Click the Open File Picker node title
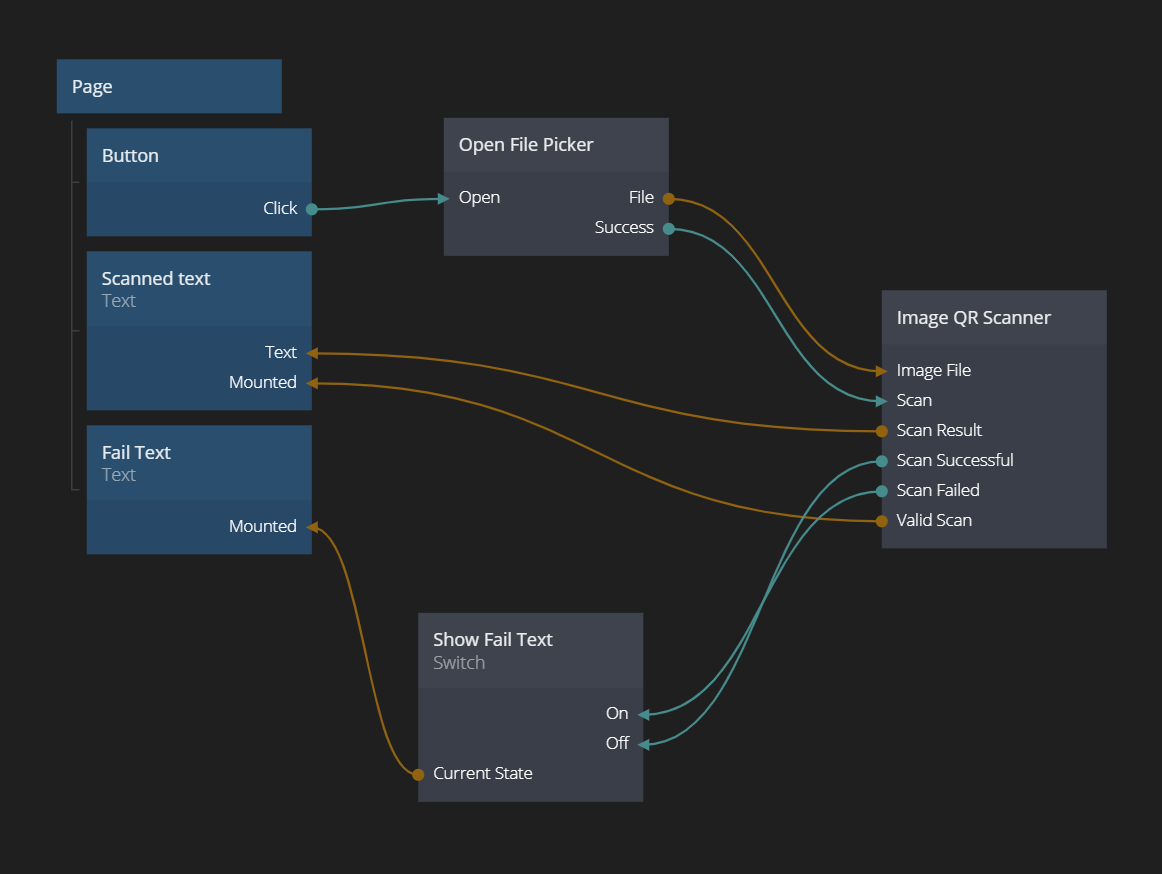 526,145
